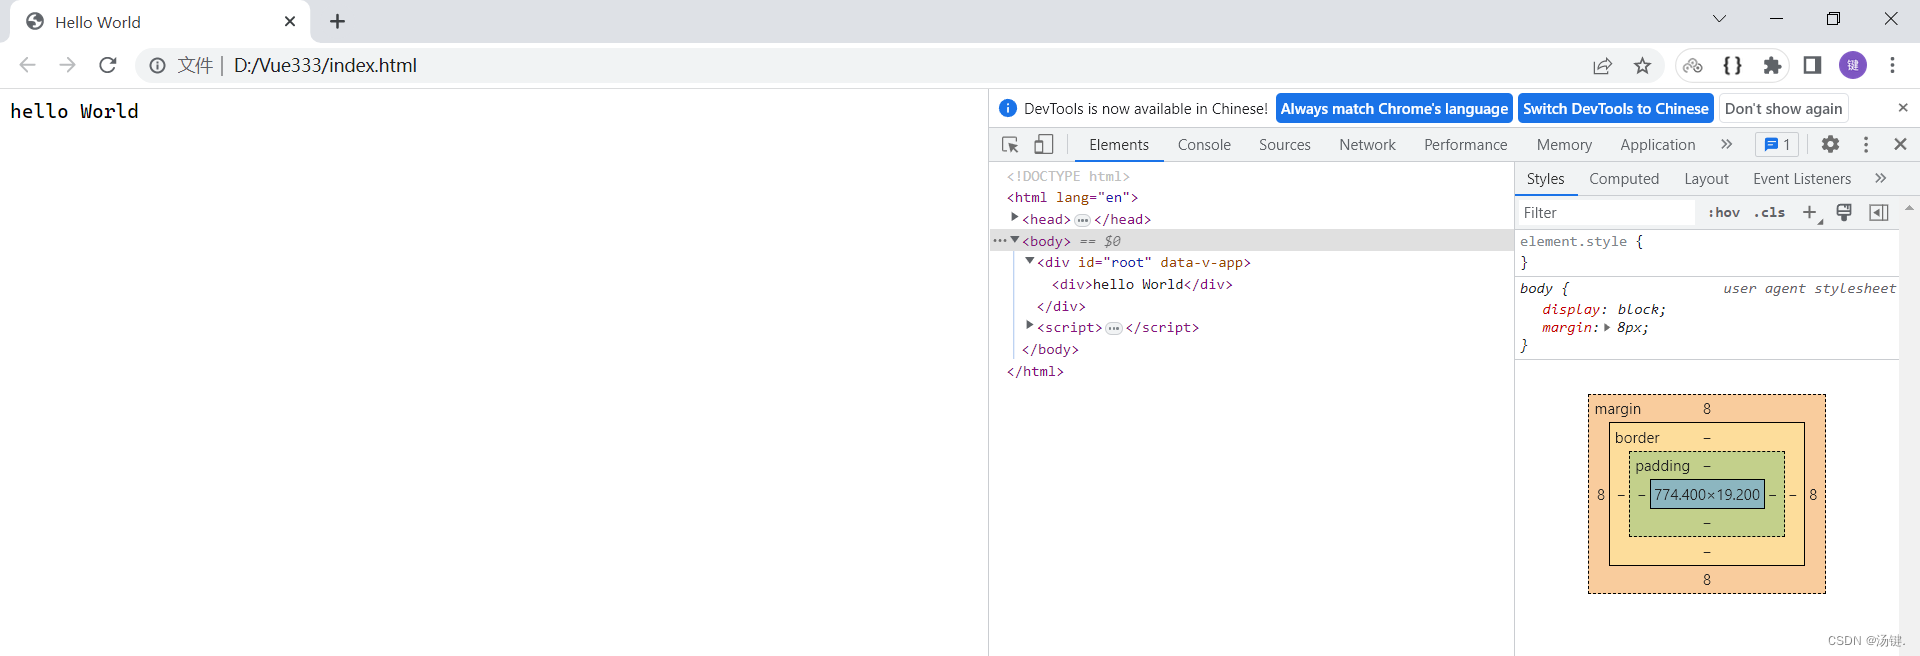Switch to the Elements tab
The image size is (1920, 656).
pos(1119,145)
